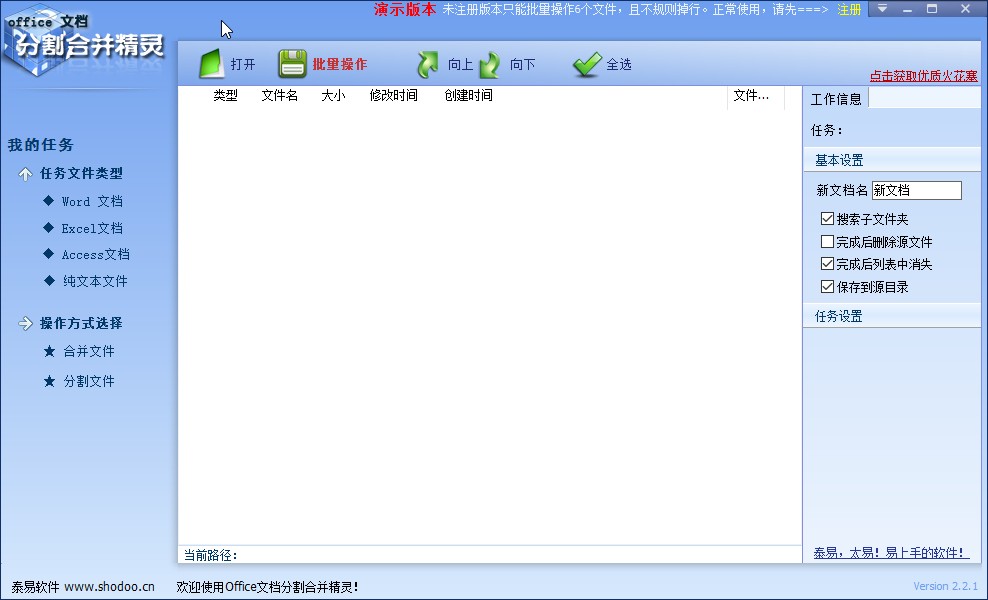Uncheck 保存到源目录 option
The height and width of the screenshot is (600, 988).
click(827, 287)
